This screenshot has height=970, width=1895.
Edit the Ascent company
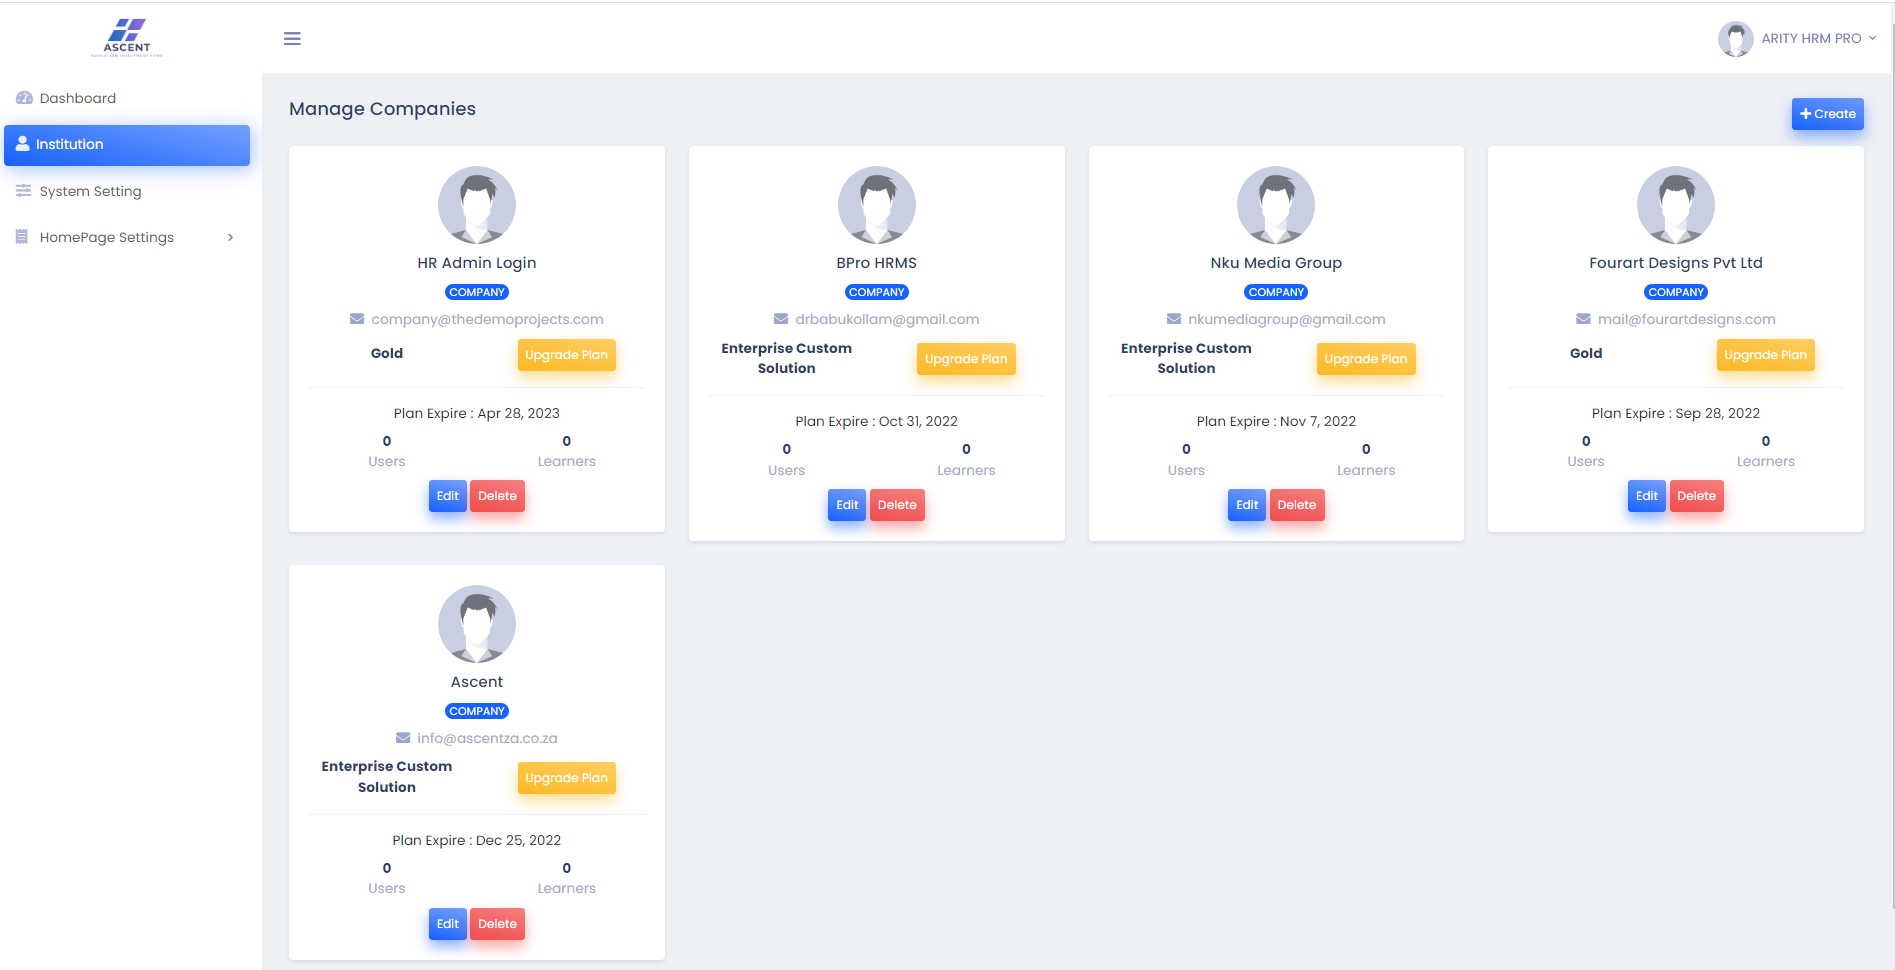[x=448, y=924]
